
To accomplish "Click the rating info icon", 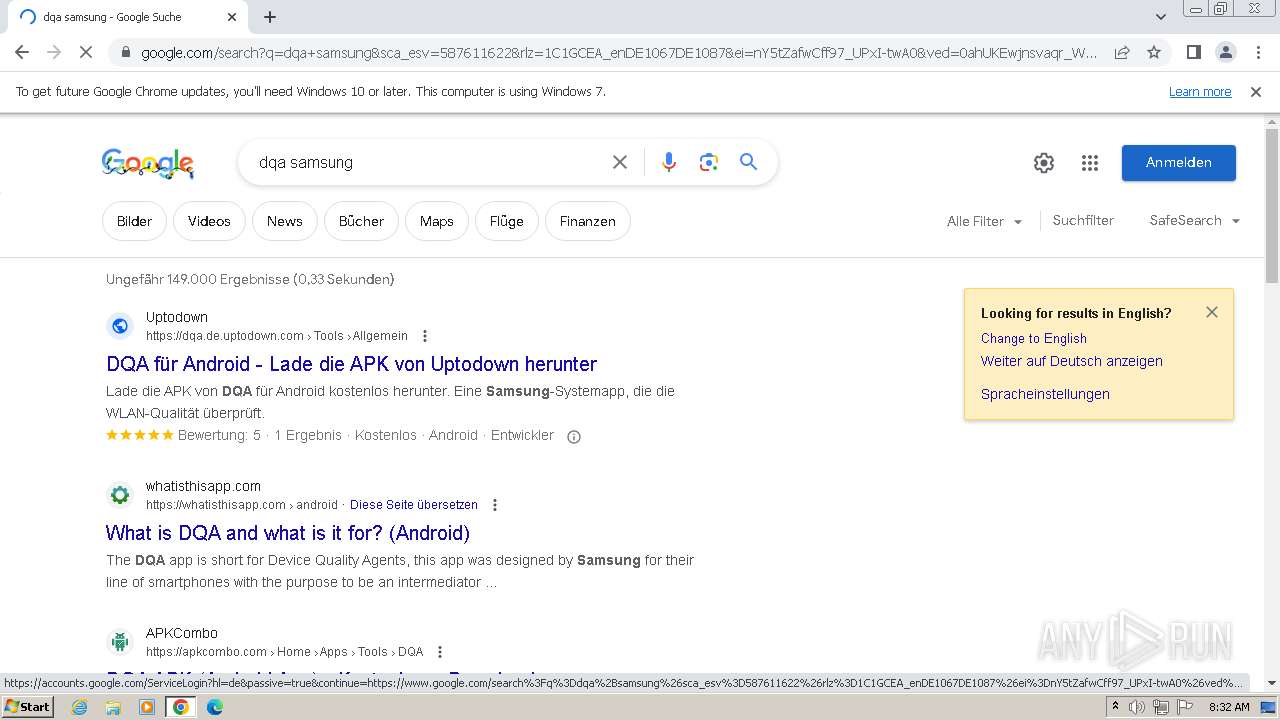I will pos(574,436).
